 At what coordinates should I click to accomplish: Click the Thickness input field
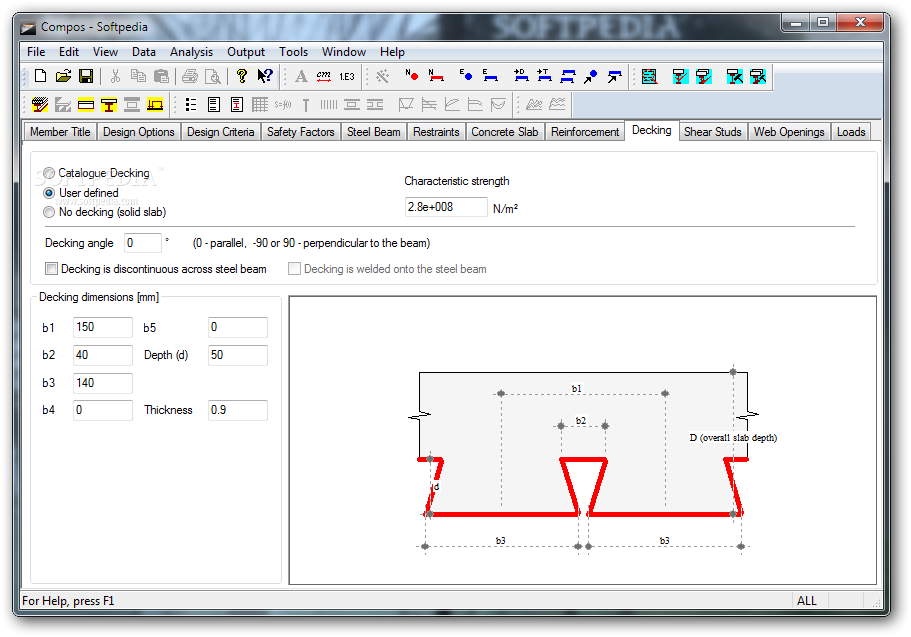(x=238, y=410)
